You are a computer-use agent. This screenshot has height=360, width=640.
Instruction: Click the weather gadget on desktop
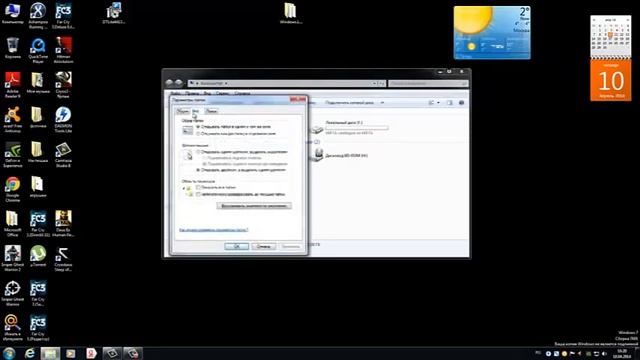click(x=492, y=32)
